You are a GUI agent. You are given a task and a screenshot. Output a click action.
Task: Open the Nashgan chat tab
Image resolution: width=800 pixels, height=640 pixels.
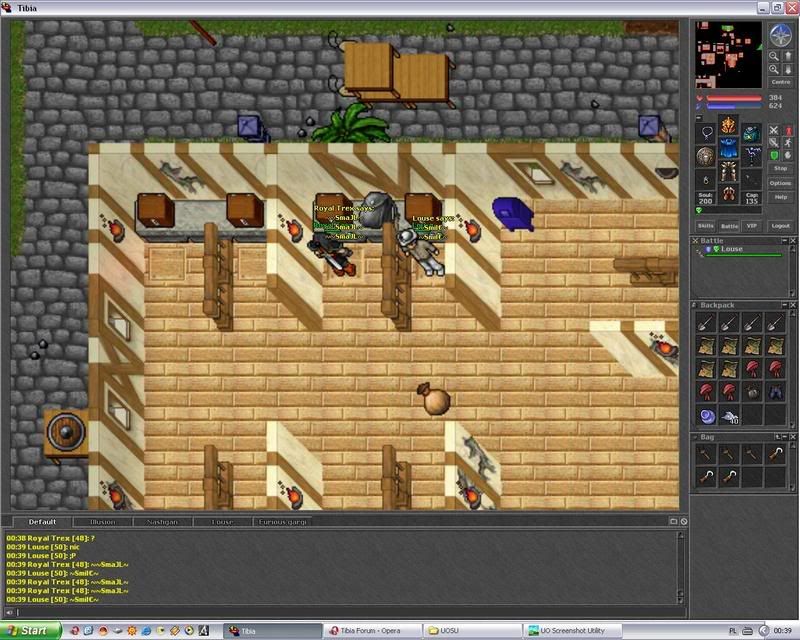pyautogui.click(x=162, y=522)
